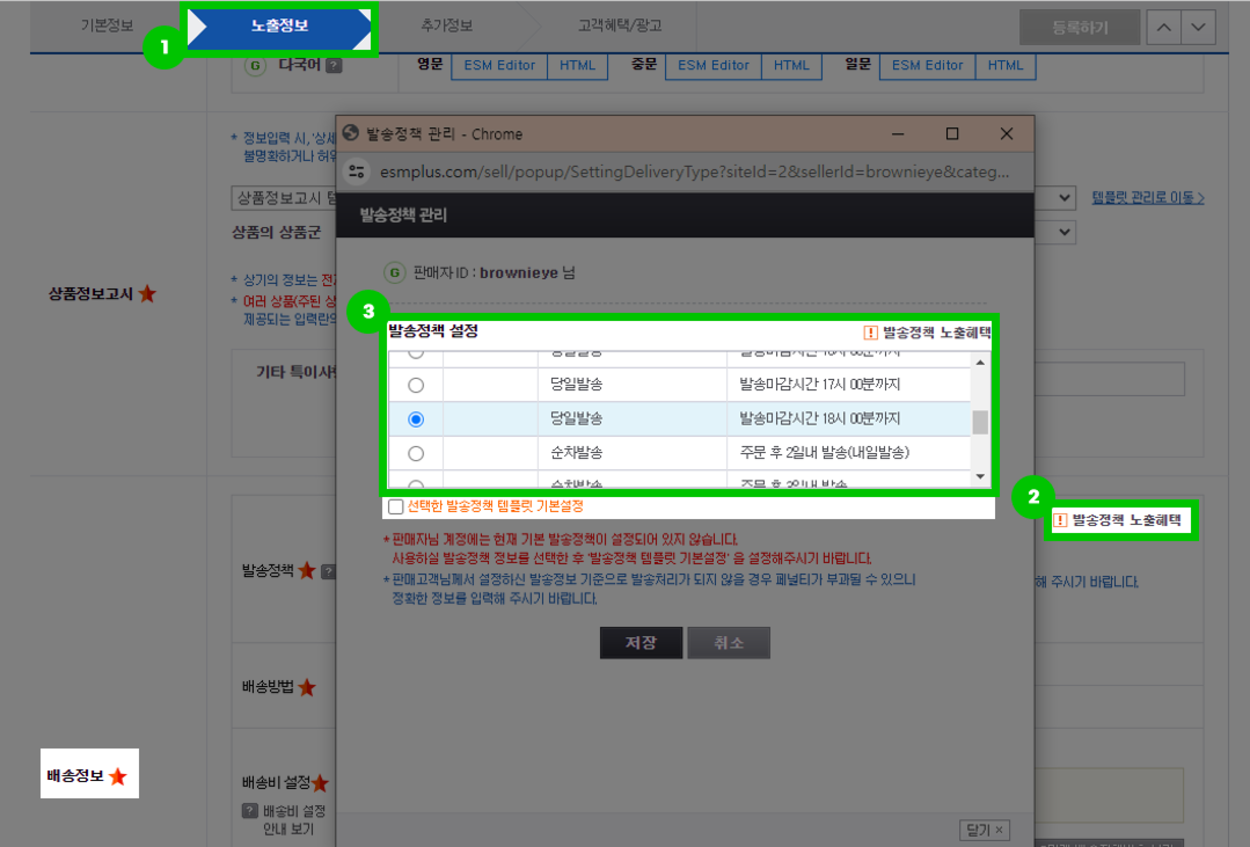Minimize the 발송정책 관리 Chrome window

tap(897, 134)
